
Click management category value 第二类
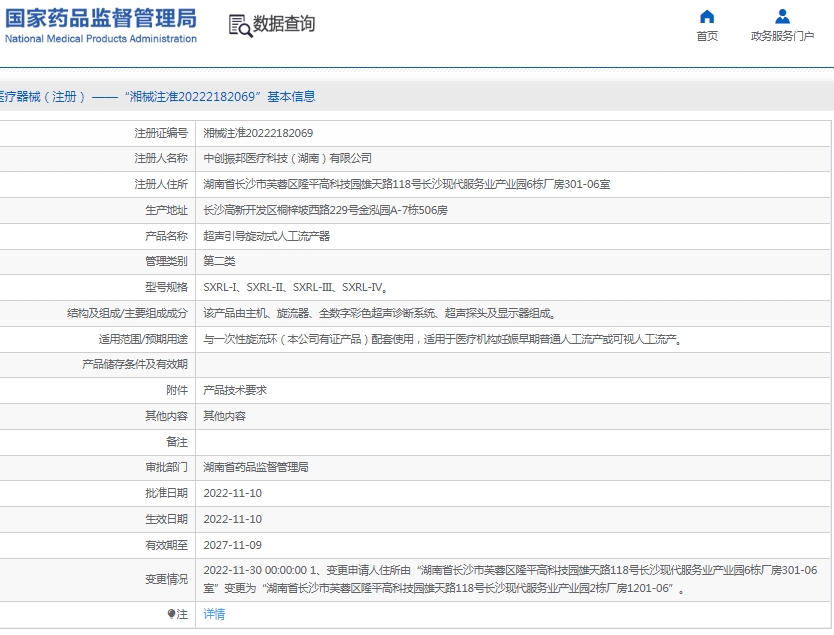click(219, 261)
